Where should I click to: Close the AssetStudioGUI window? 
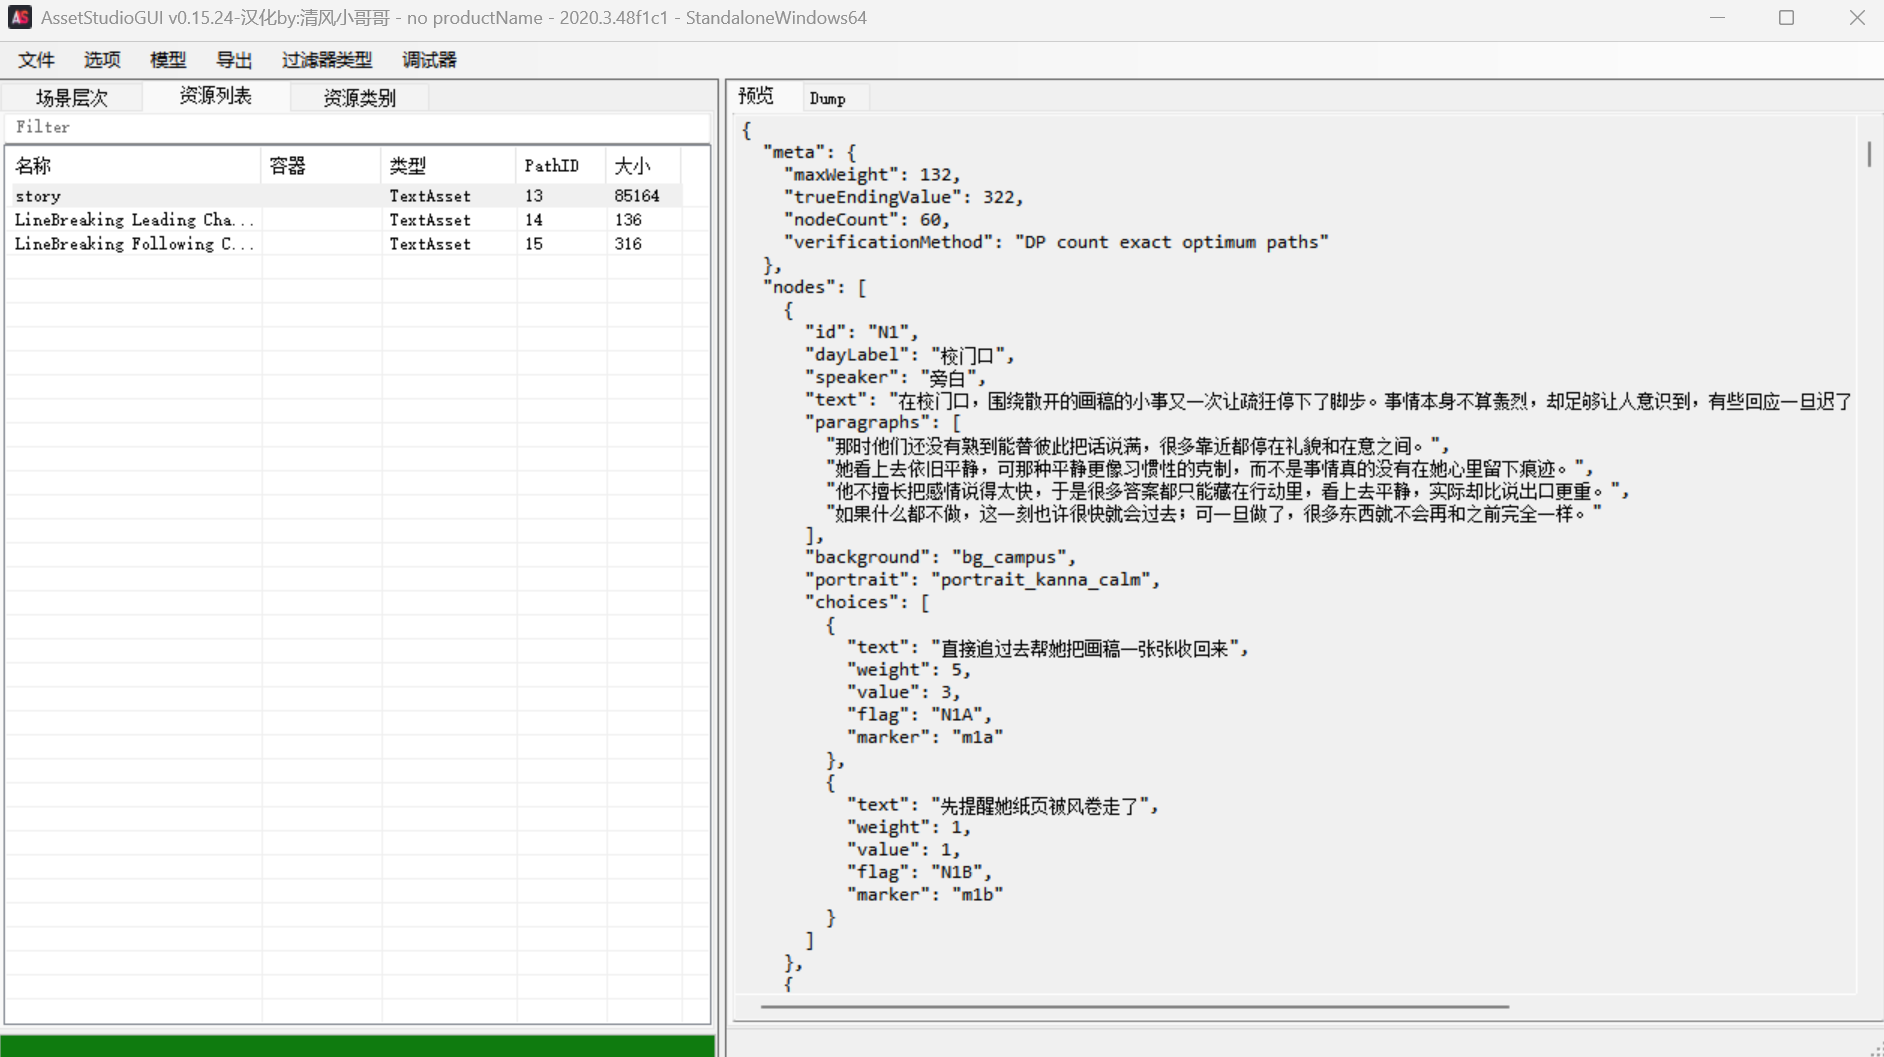pos(1857,18)
